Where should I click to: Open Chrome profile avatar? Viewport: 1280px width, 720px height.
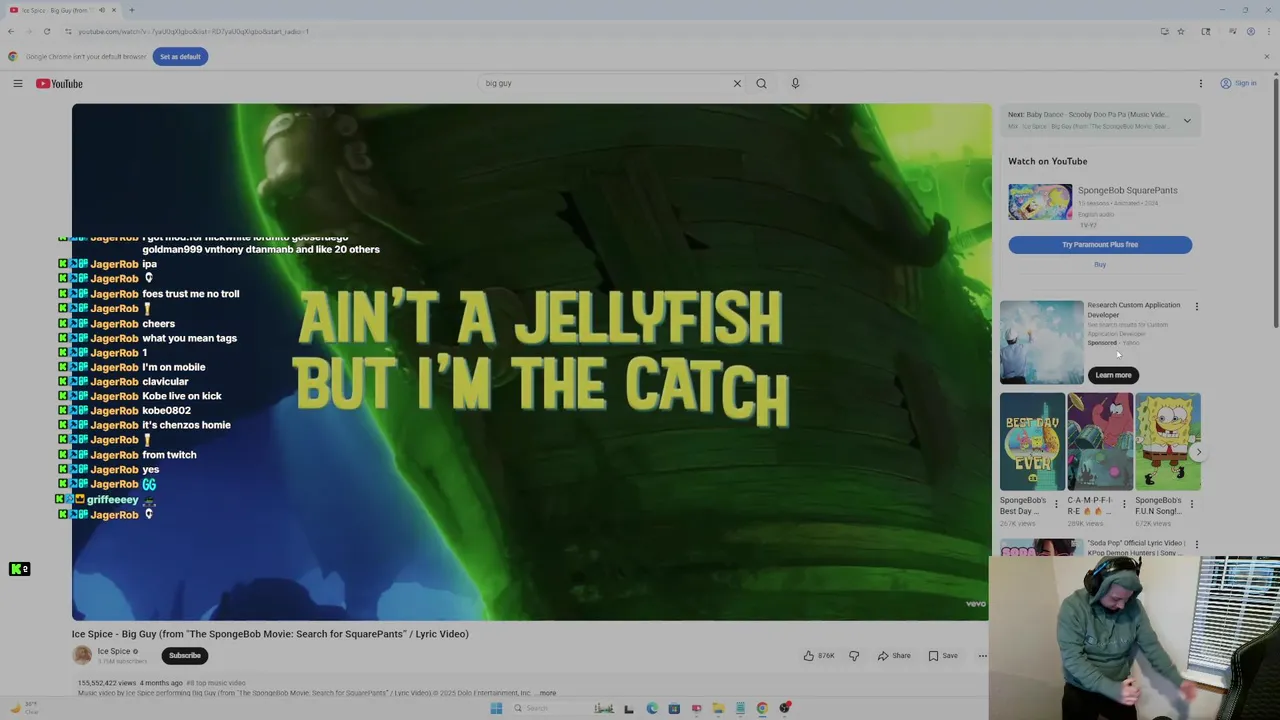click(x=1250, y=32)
